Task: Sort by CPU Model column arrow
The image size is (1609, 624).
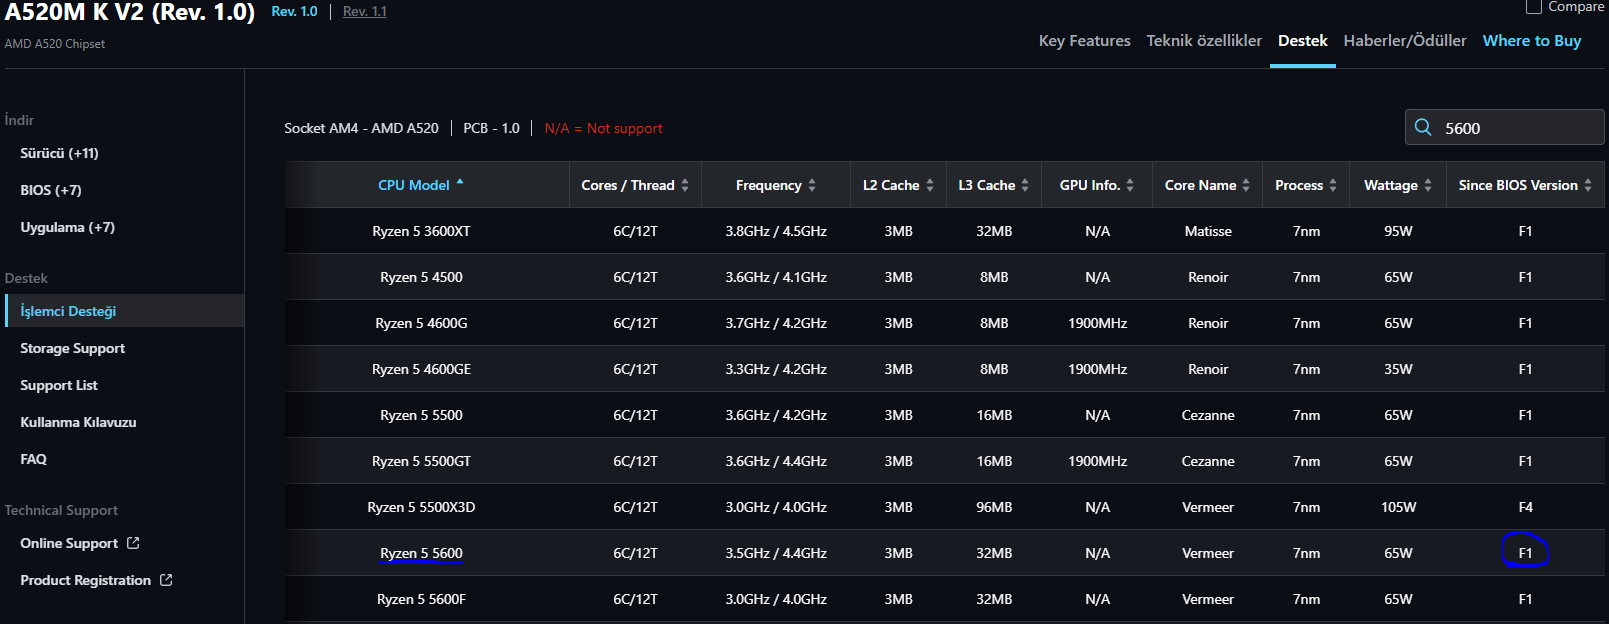Action: tap(460, 183)
